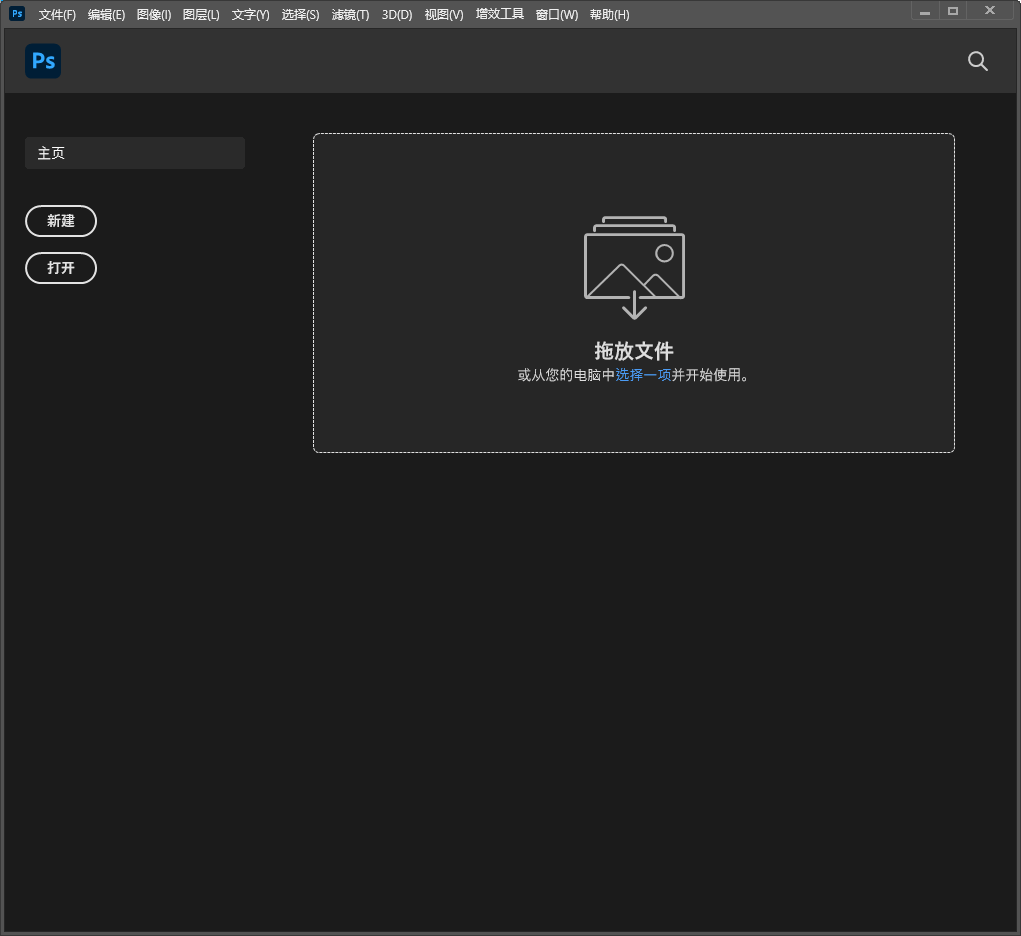The height and width of the screenshot is (936, 1021).
Task: Click the 选择一项 link to browse files
Action: click(643, 375)
